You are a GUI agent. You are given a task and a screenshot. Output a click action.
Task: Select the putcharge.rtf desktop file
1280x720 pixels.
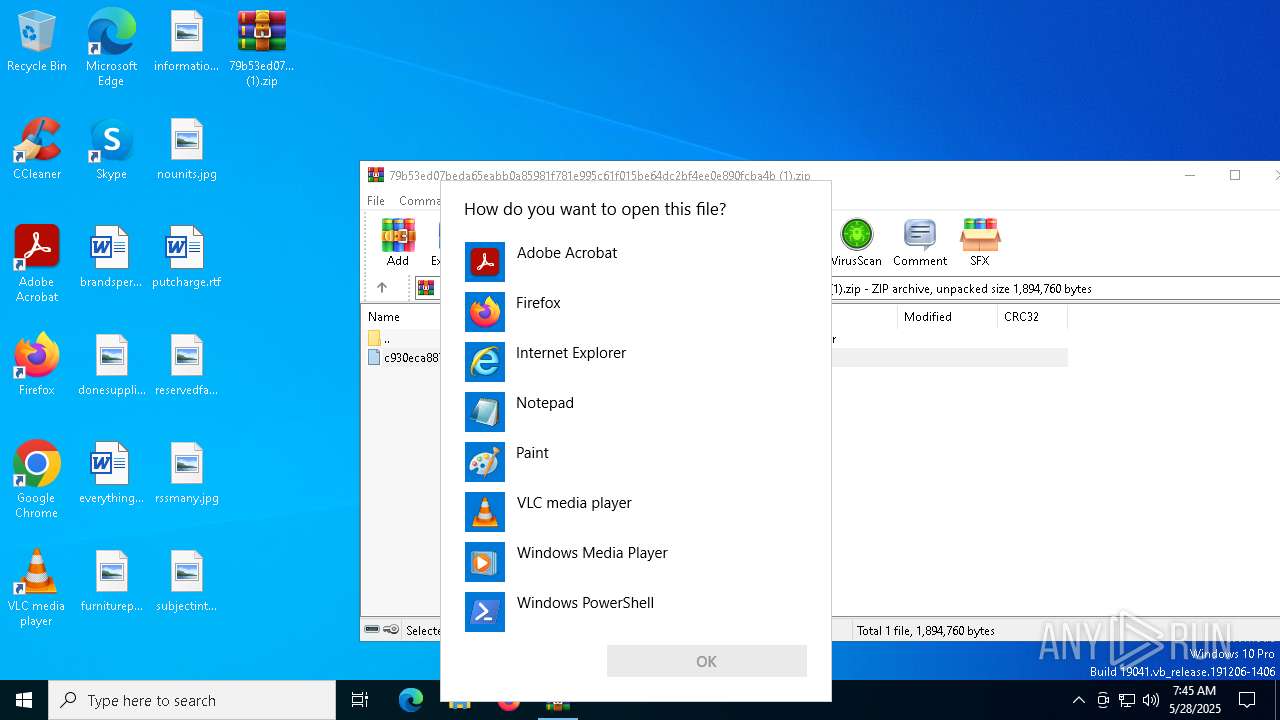pos(187,258)
